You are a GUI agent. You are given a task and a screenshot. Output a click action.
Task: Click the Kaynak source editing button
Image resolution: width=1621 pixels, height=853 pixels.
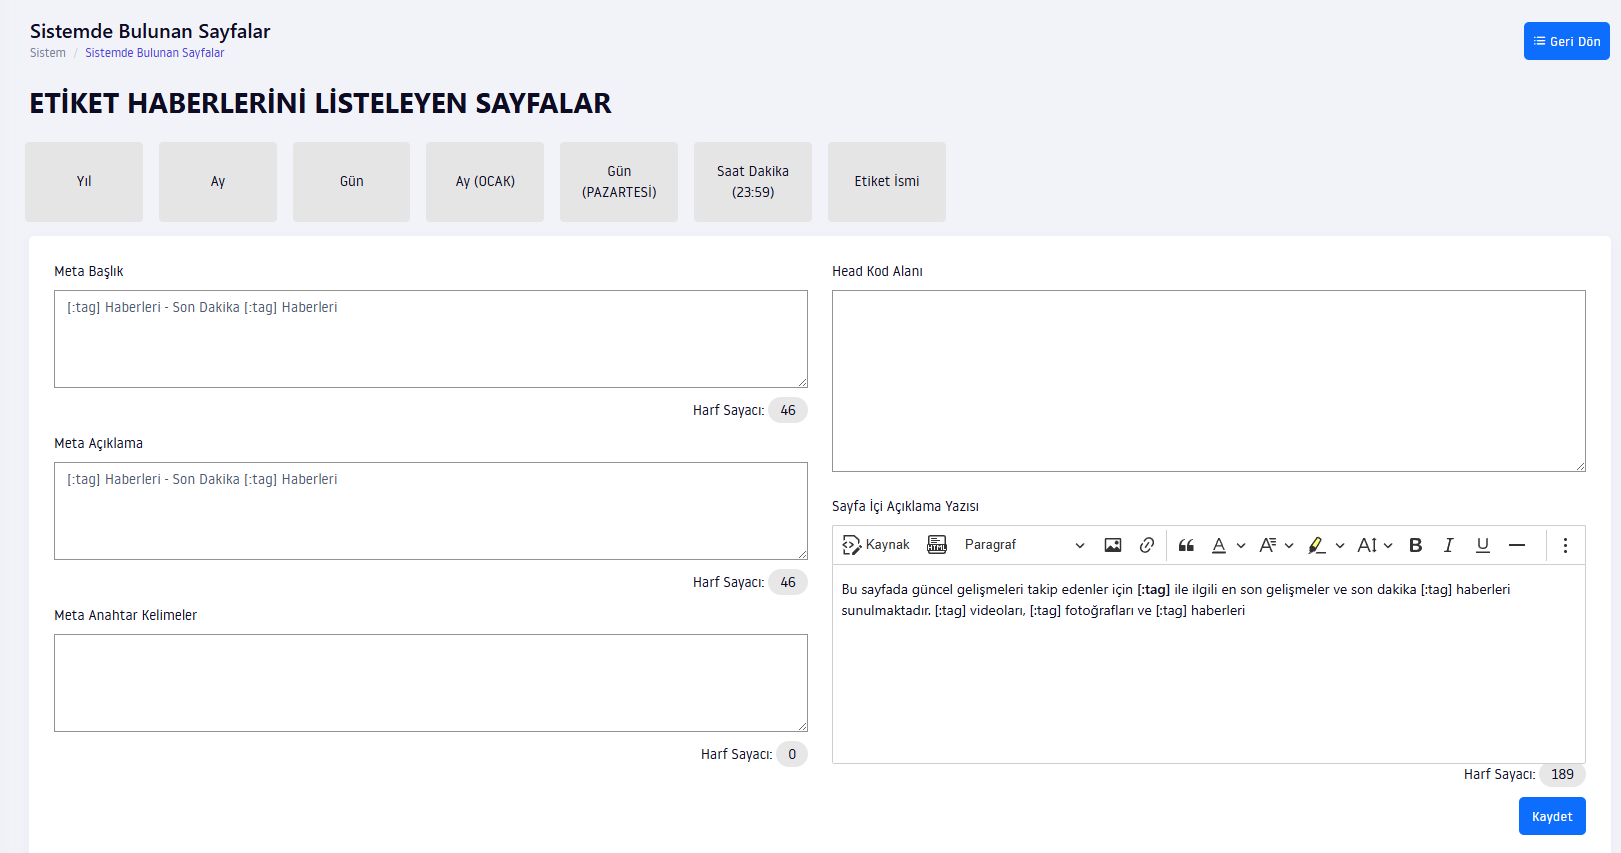[876, 545]
